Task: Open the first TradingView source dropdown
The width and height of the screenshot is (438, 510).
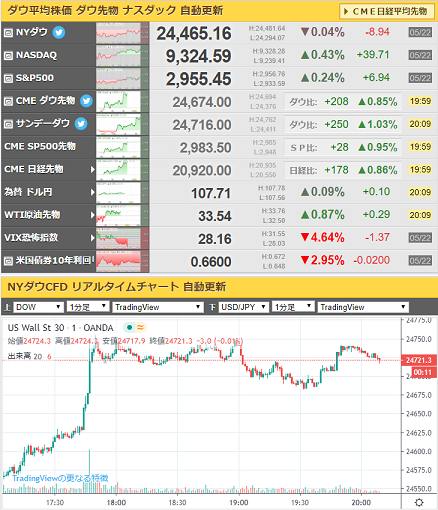Action: click(x=157, y=307)
